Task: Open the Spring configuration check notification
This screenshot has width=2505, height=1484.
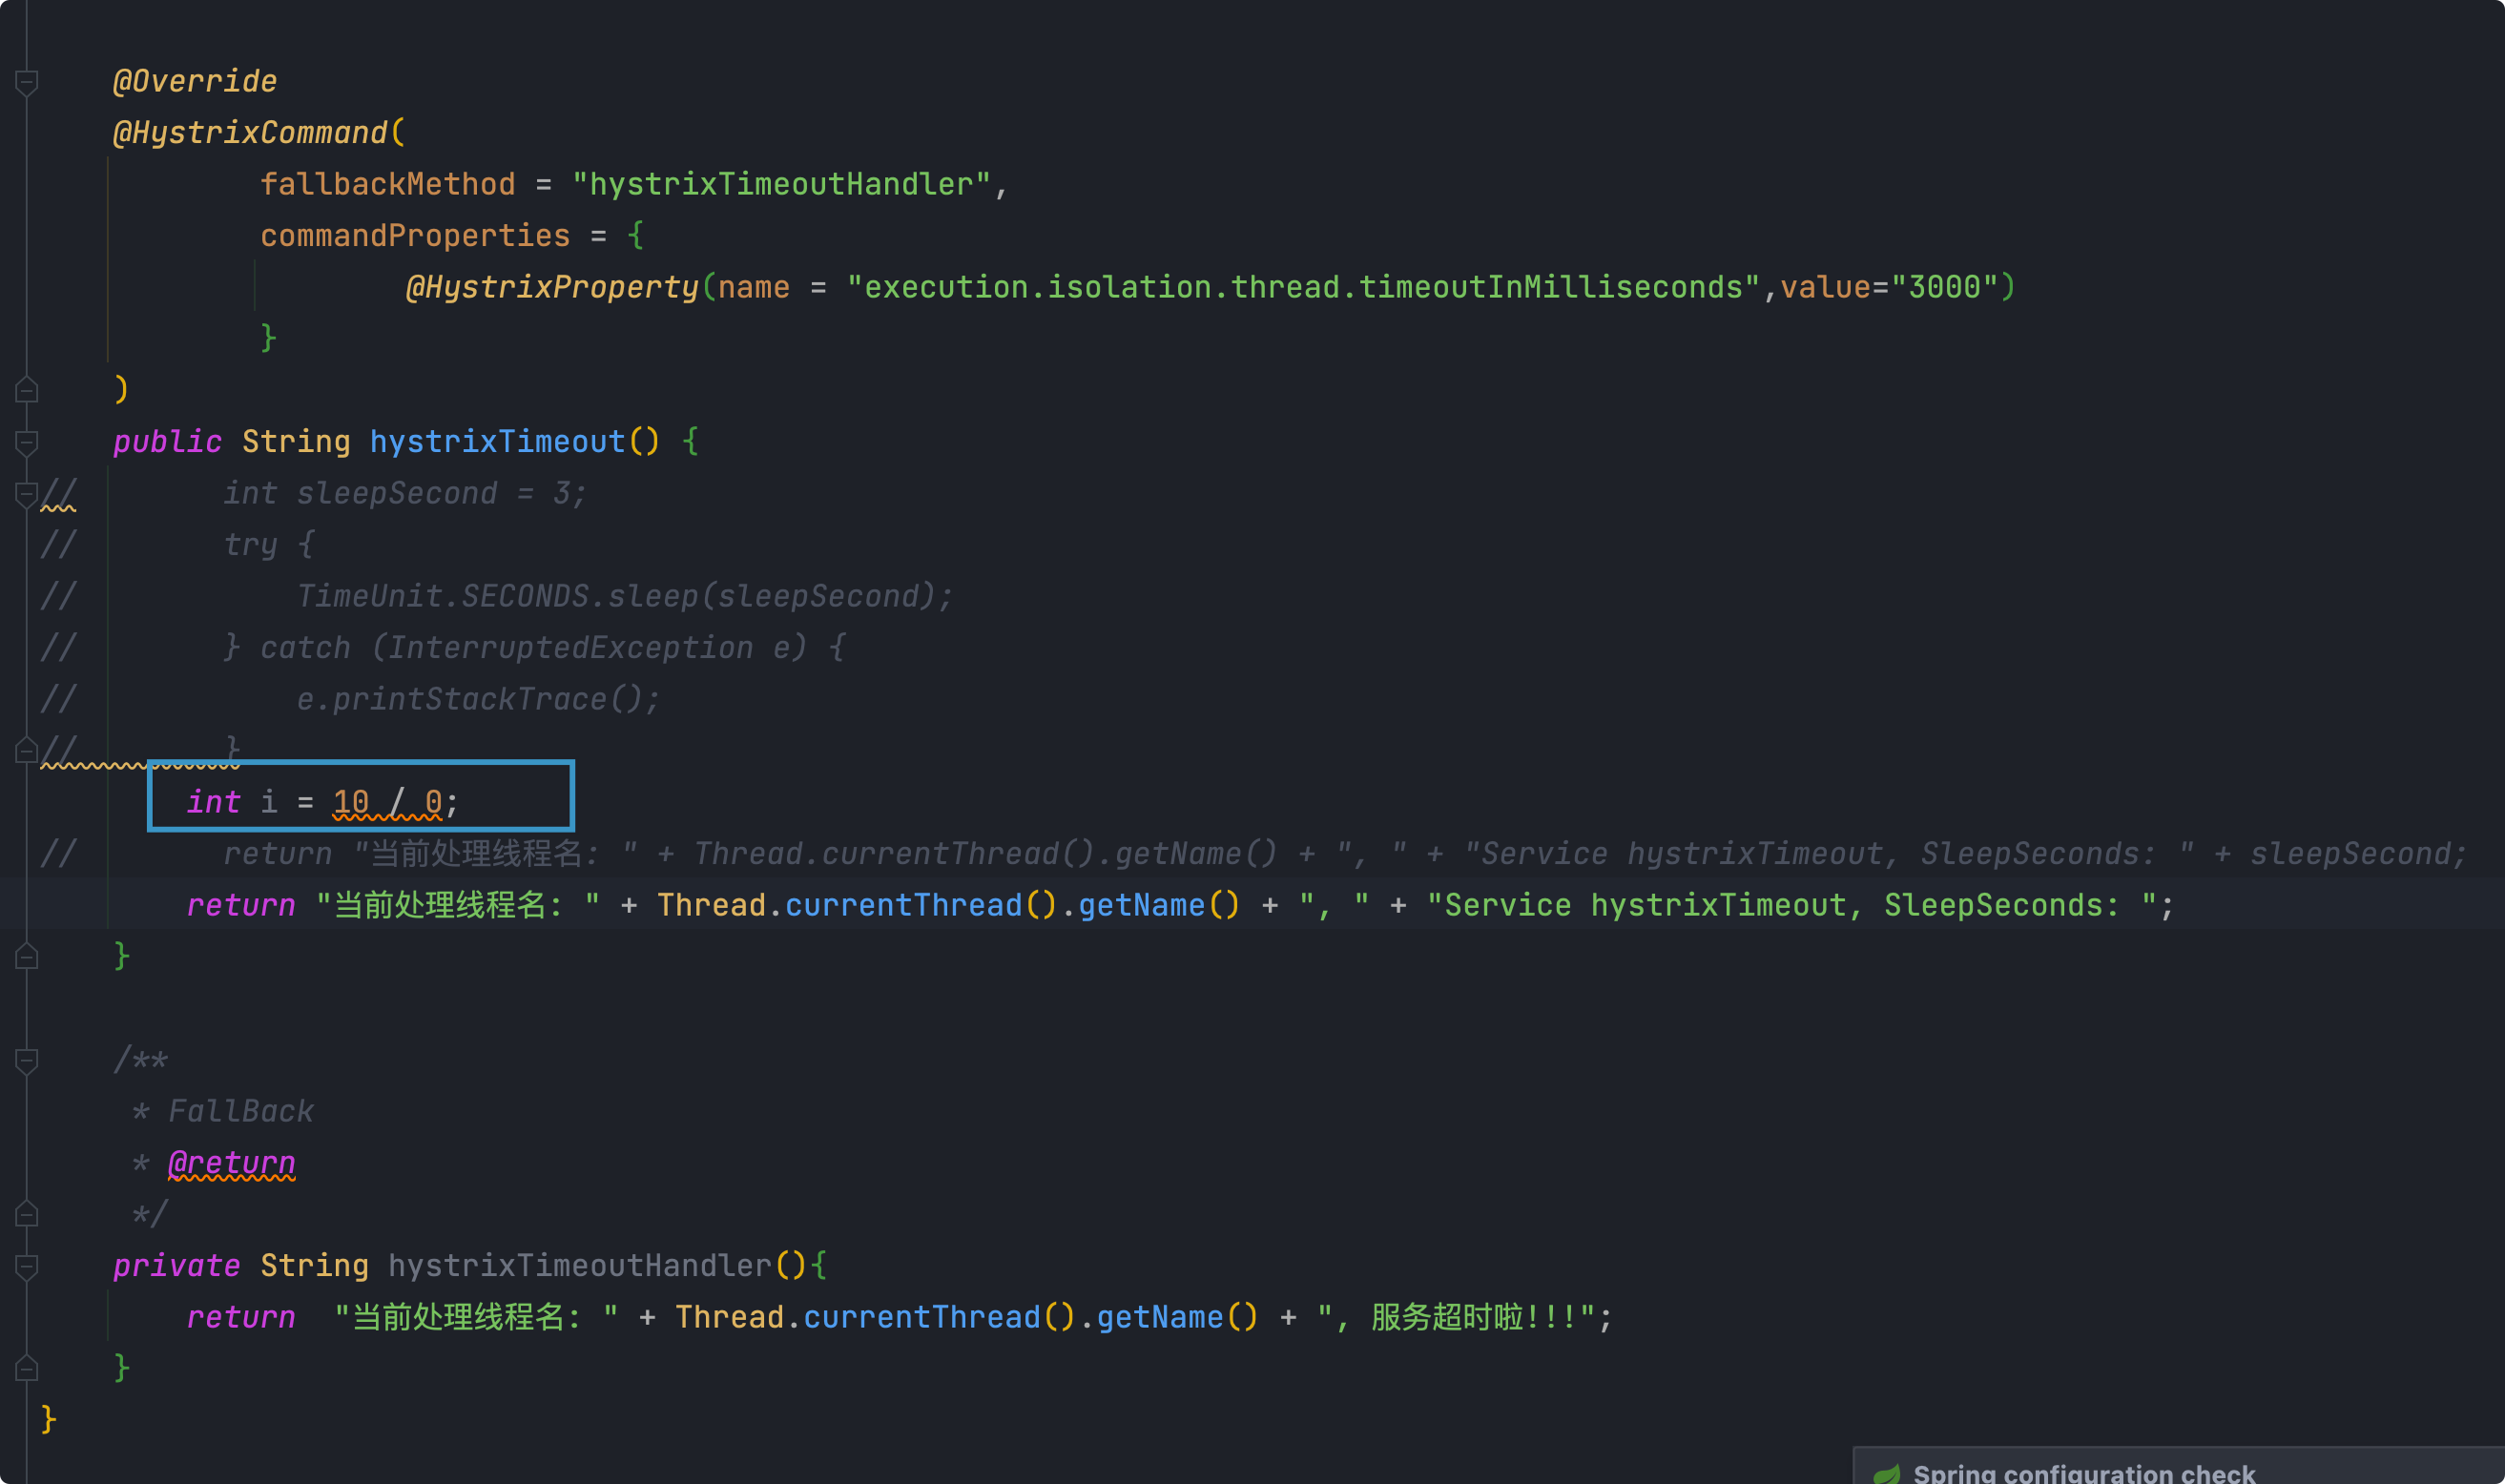Action: click(2083, 1473)
